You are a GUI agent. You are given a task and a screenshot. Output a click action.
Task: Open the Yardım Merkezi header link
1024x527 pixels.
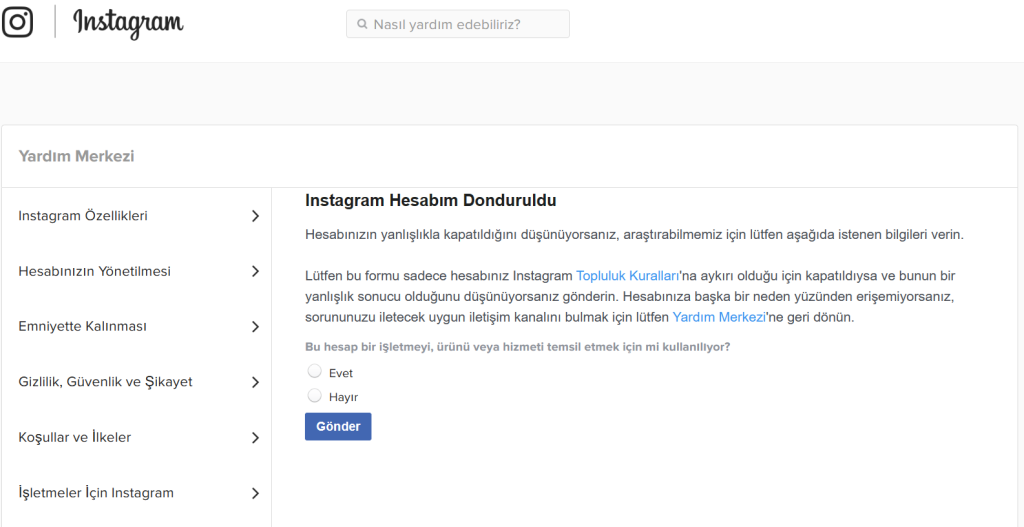76,157
